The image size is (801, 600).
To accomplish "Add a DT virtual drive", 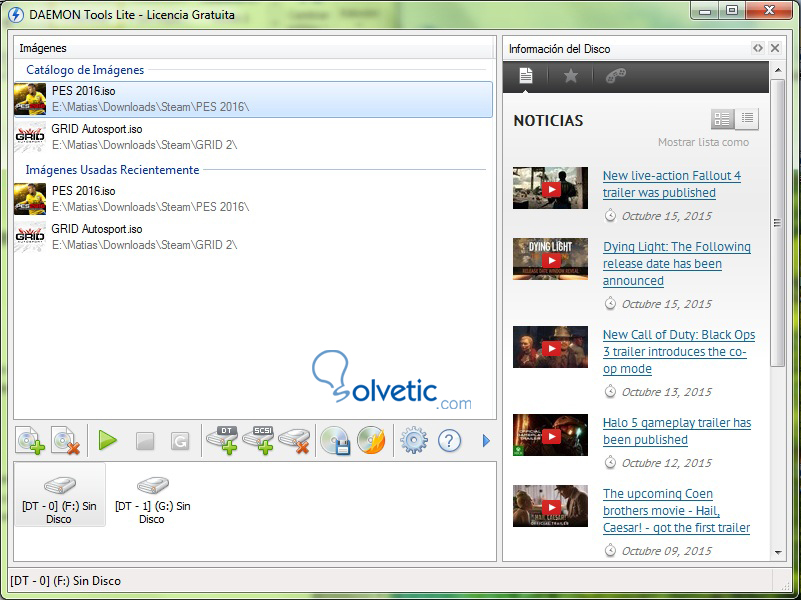I will click(222, 440).
